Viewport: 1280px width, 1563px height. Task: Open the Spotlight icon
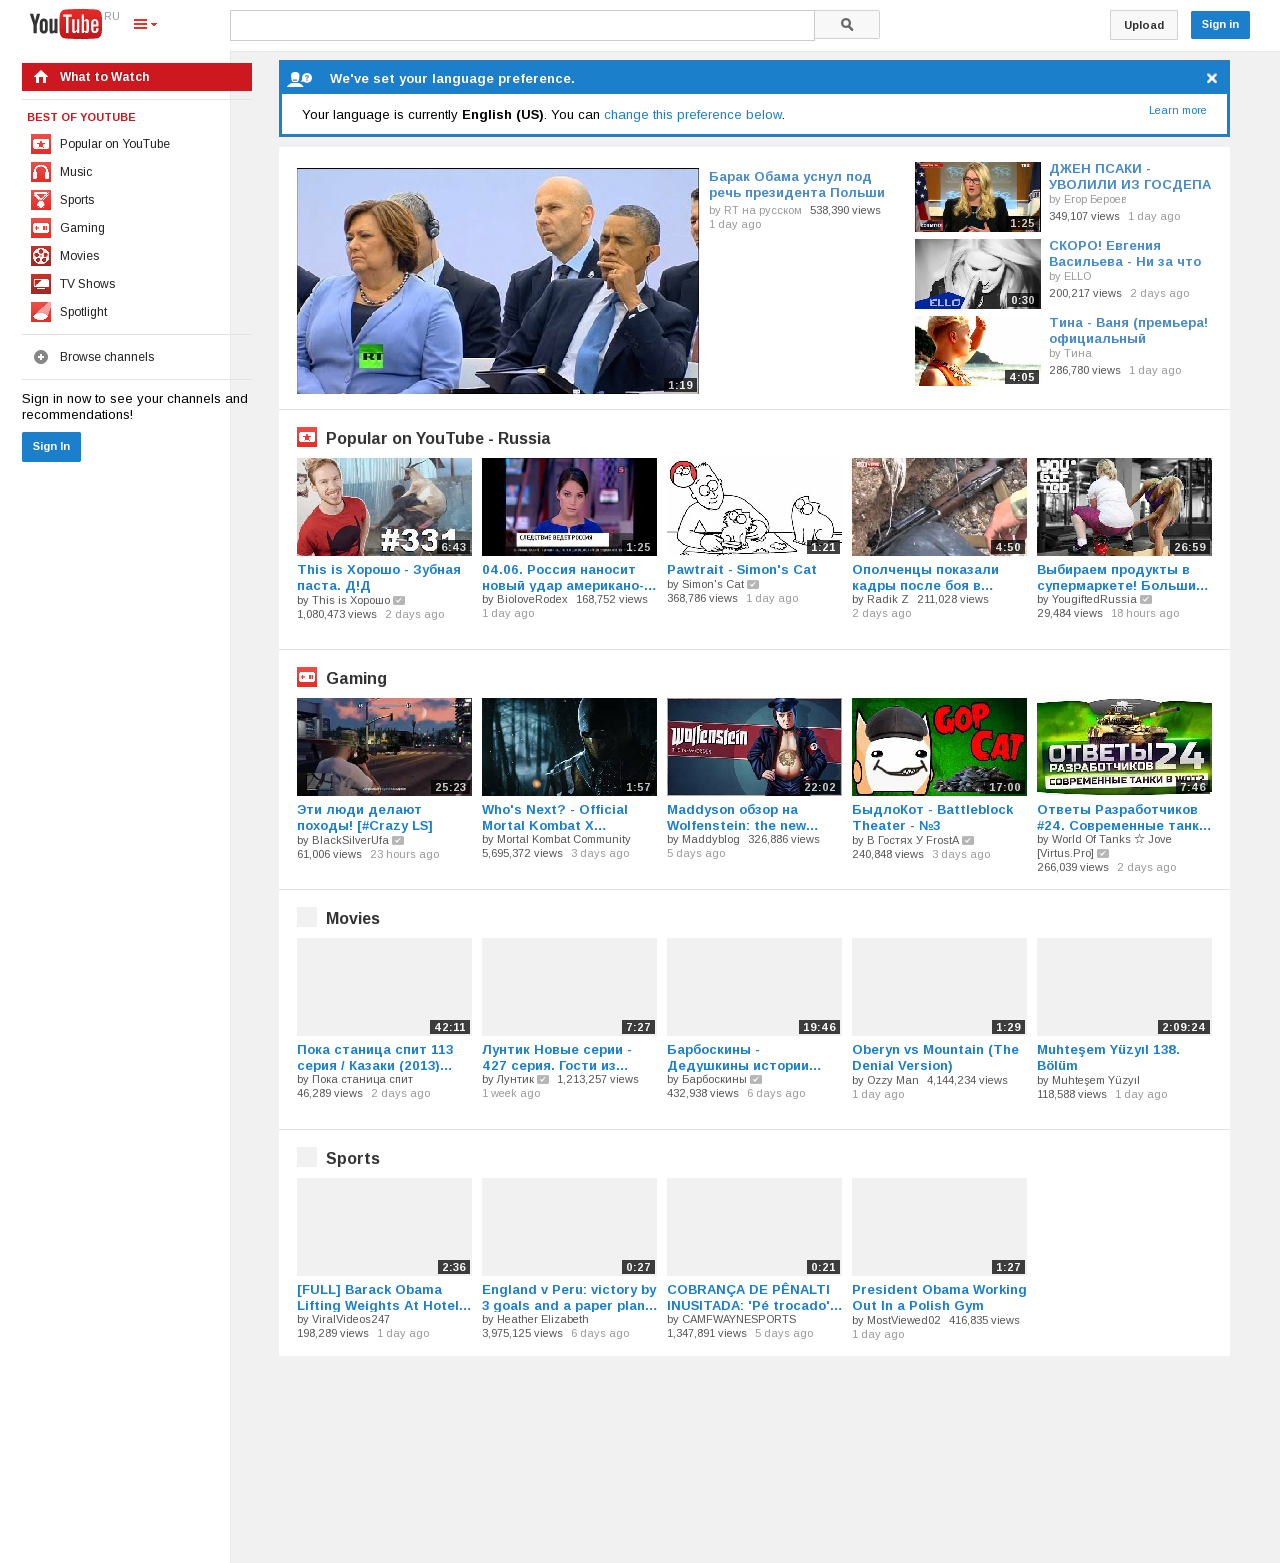41,312
